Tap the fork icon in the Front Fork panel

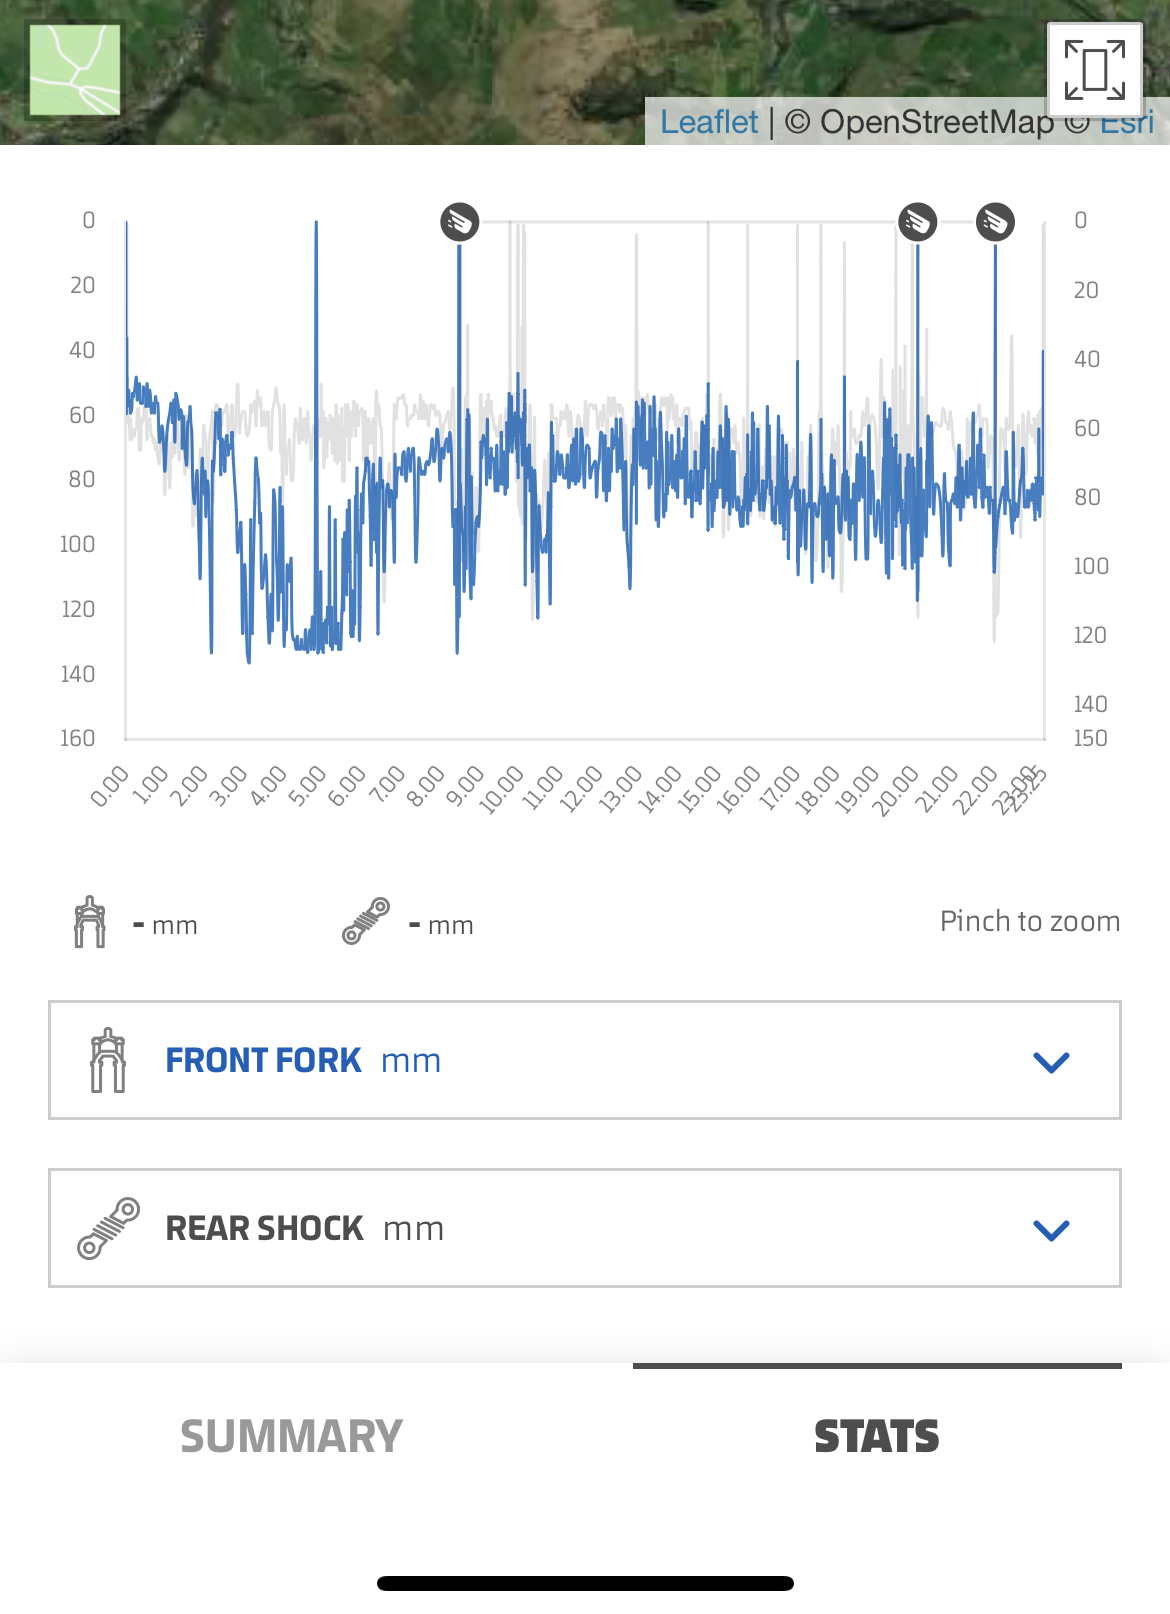pyautogui.click(x=108, y=1060)
